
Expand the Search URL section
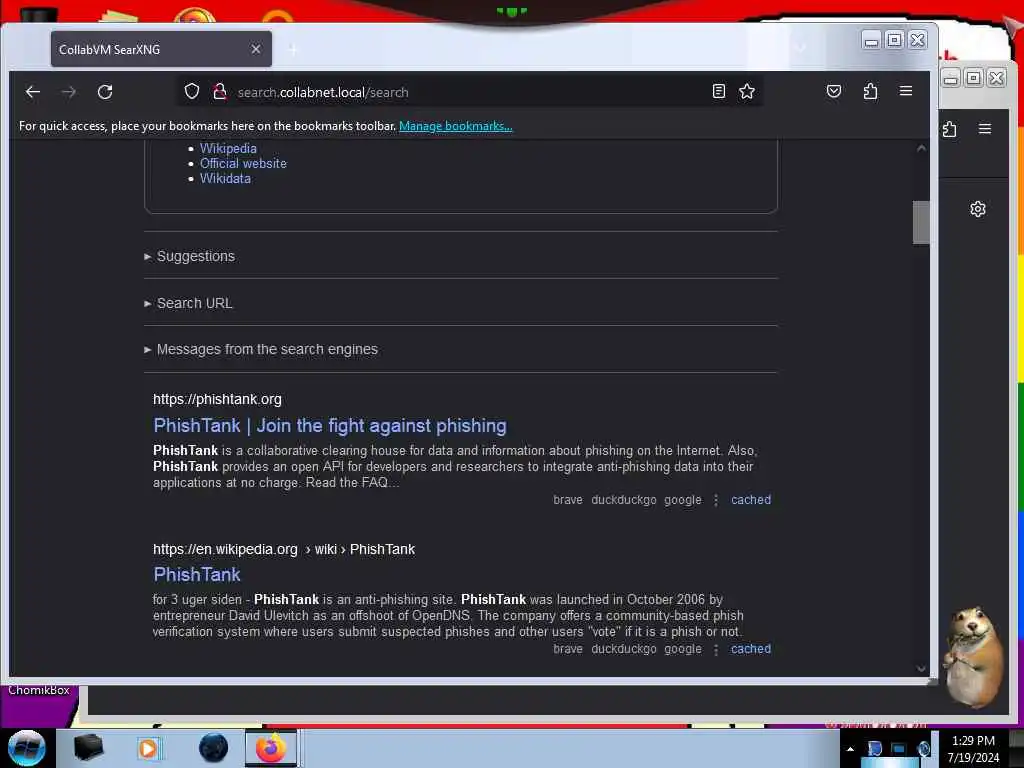click(x=189, y=303)
